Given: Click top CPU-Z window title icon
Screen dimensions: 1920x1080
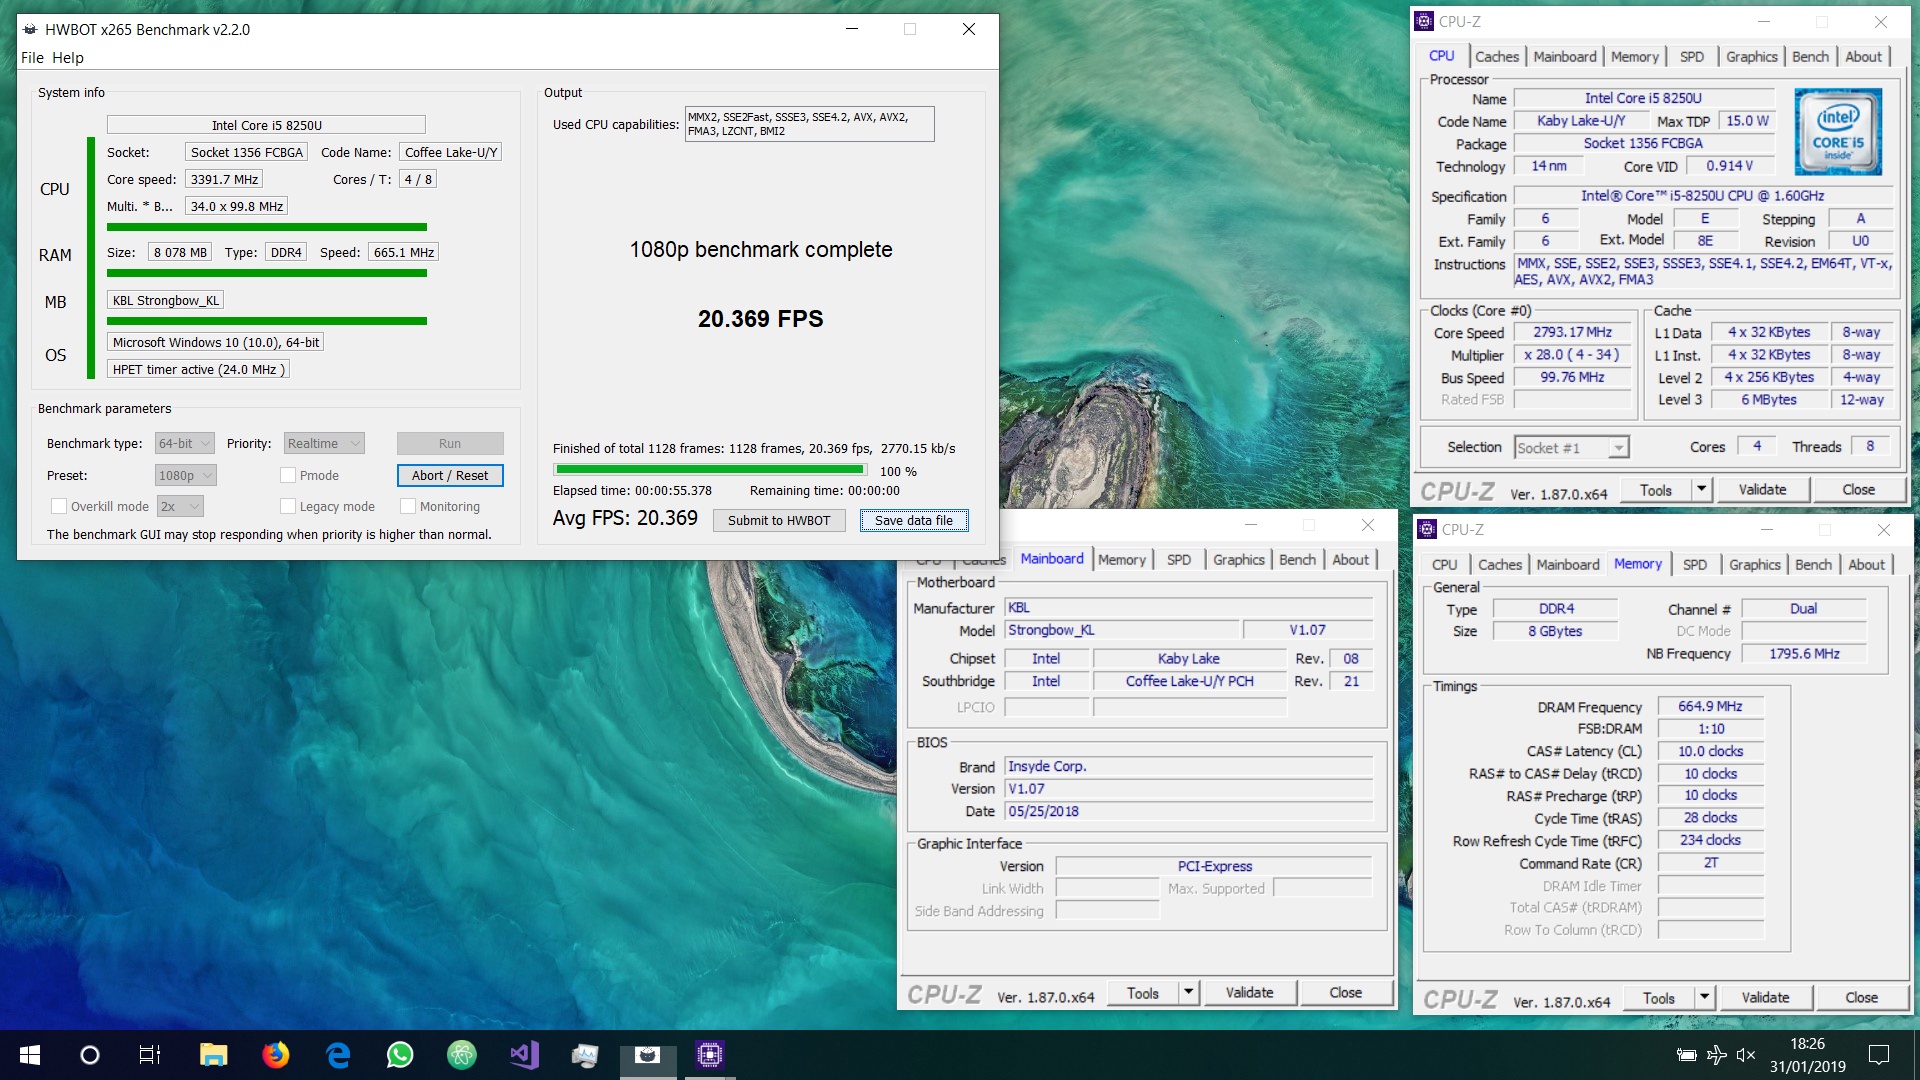Looking at the screenshot, I should pos(1424,21).
